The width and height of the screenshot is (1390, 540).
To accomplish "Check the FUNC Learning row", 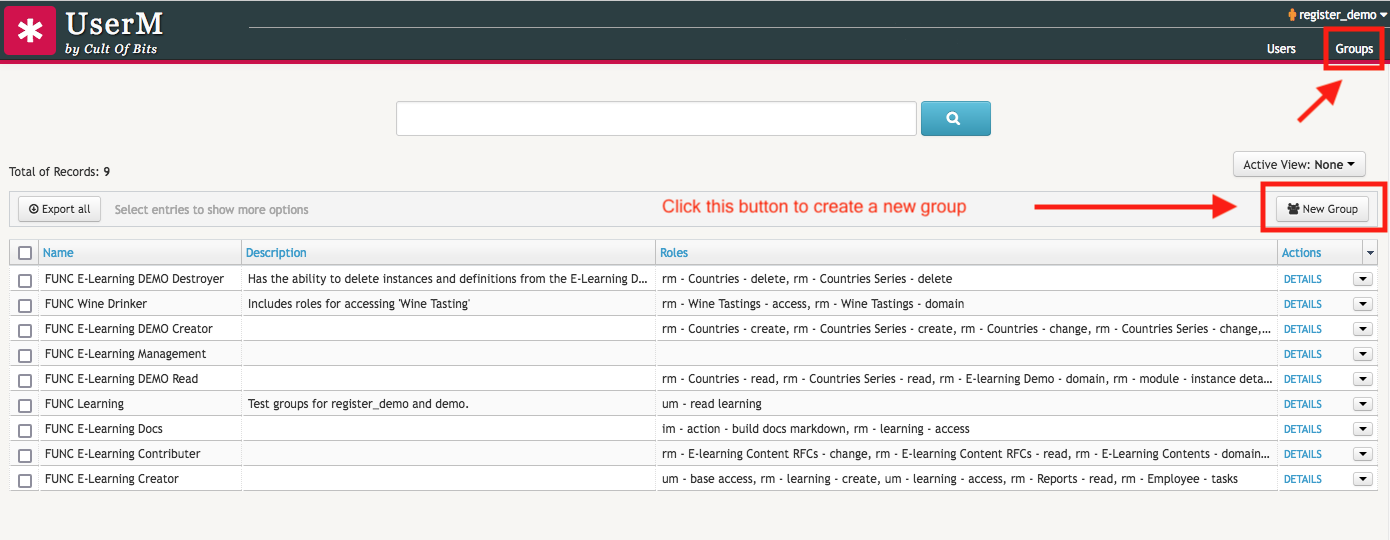I will tap(25, 405).
